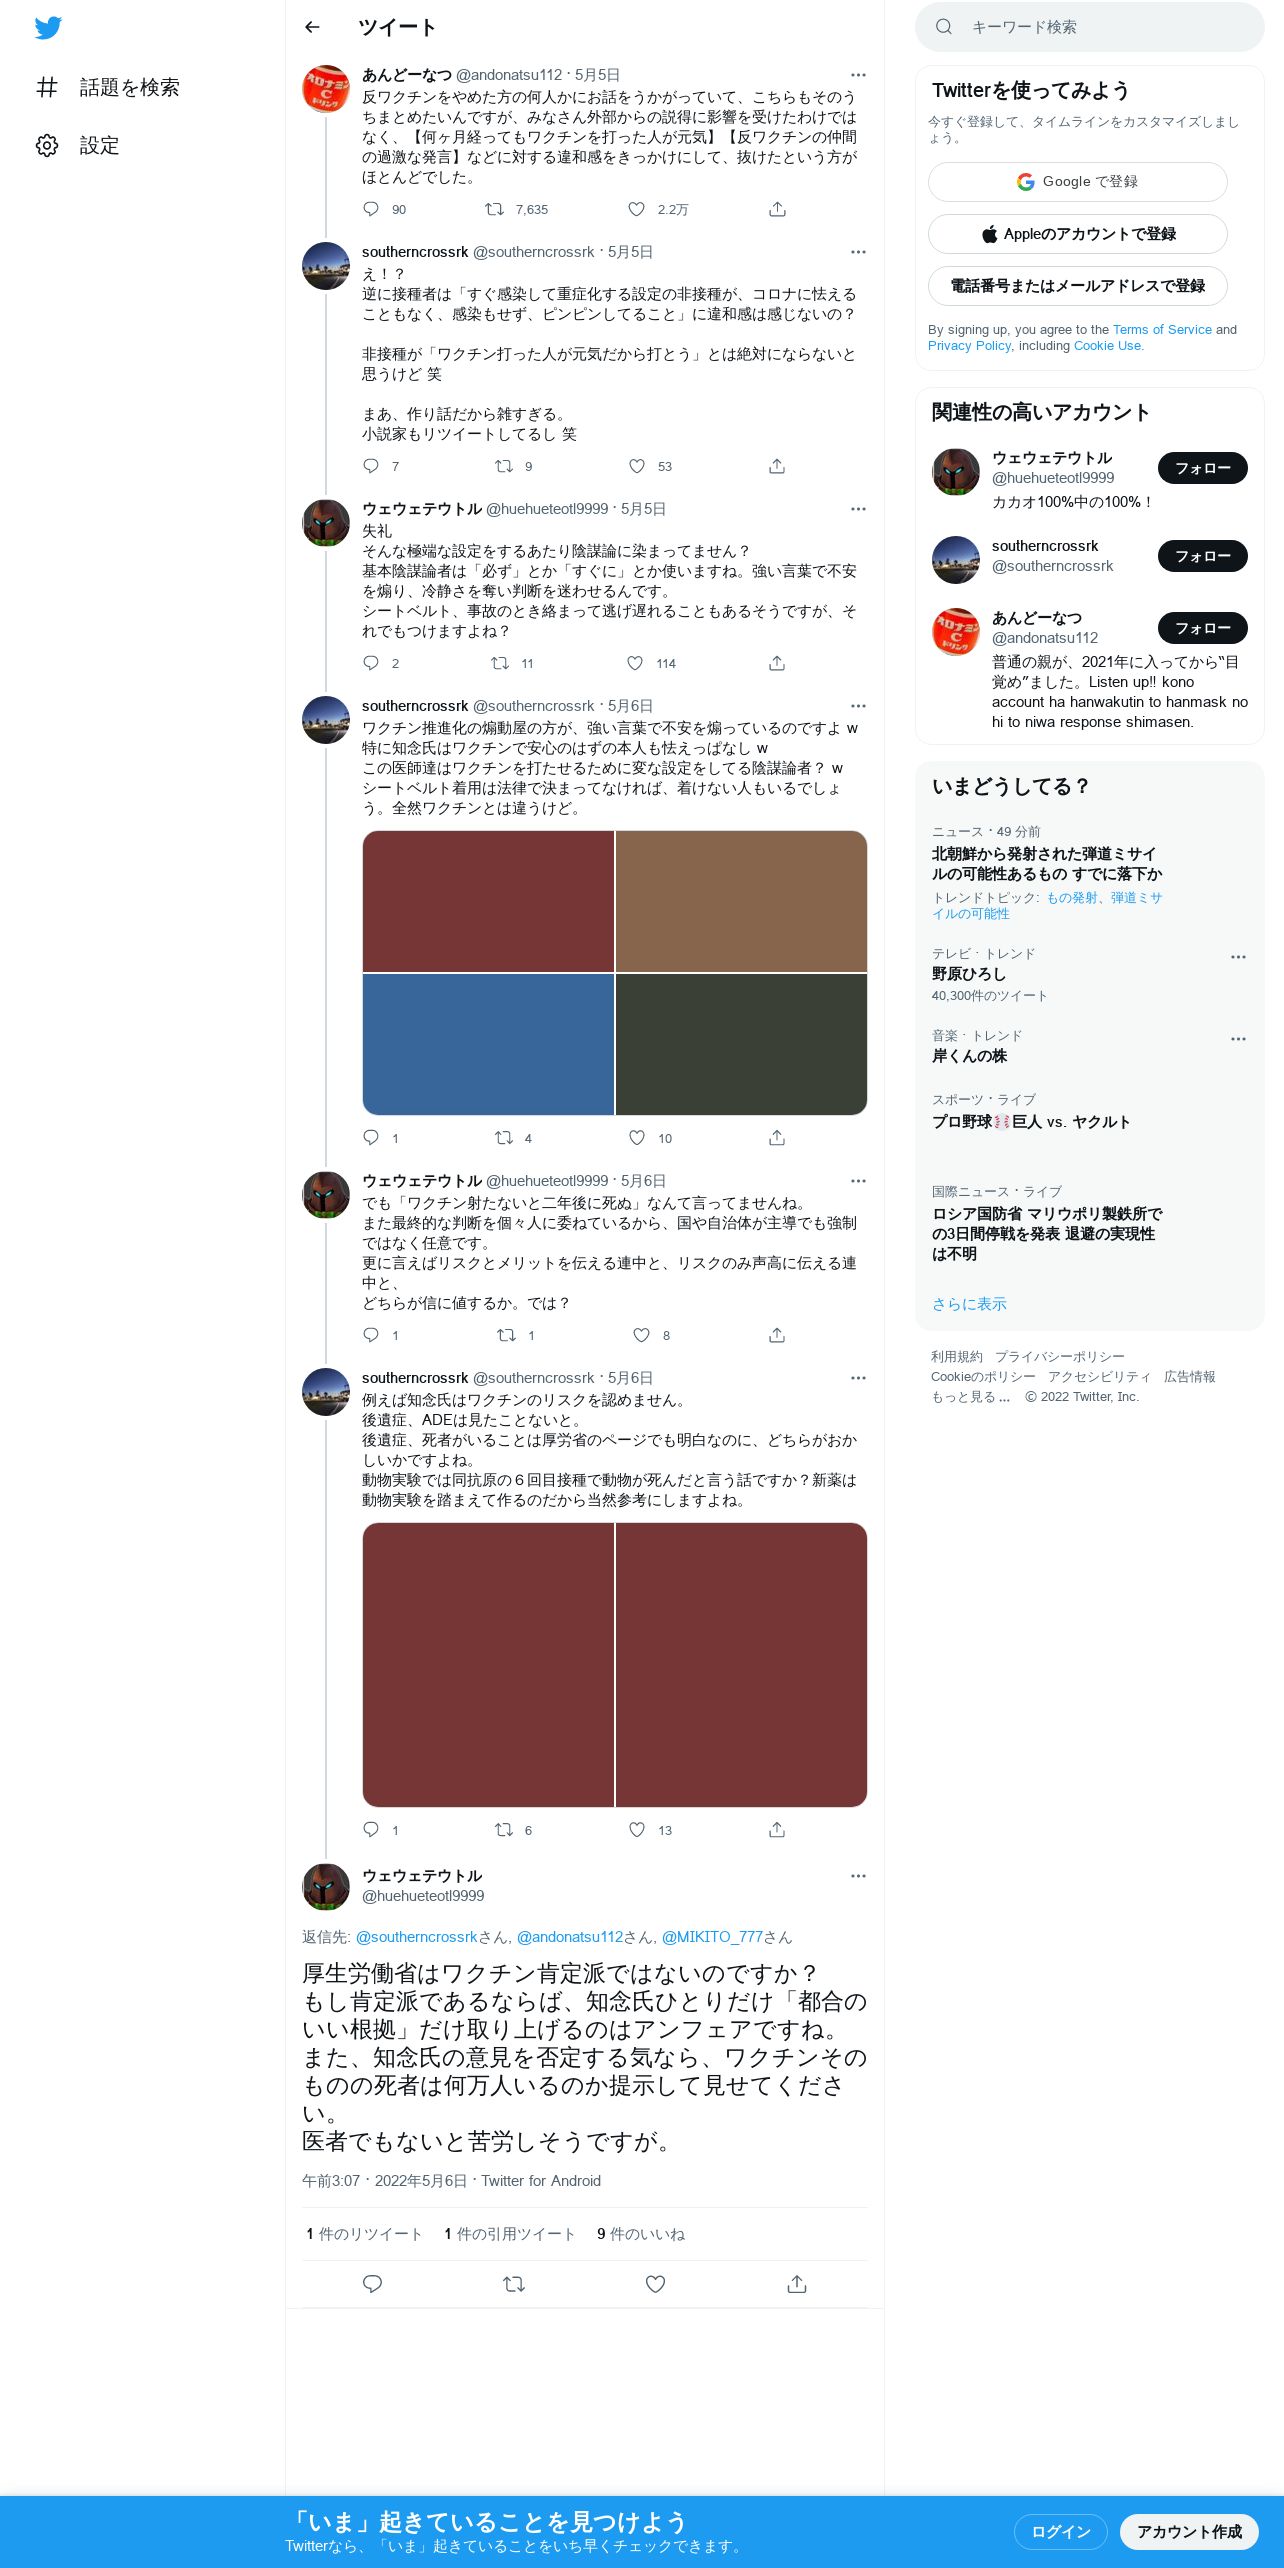Retweet あんどーなつ's tweet showing 7,635
The width and height of the screenshot is (1284, 2568).
494,209
